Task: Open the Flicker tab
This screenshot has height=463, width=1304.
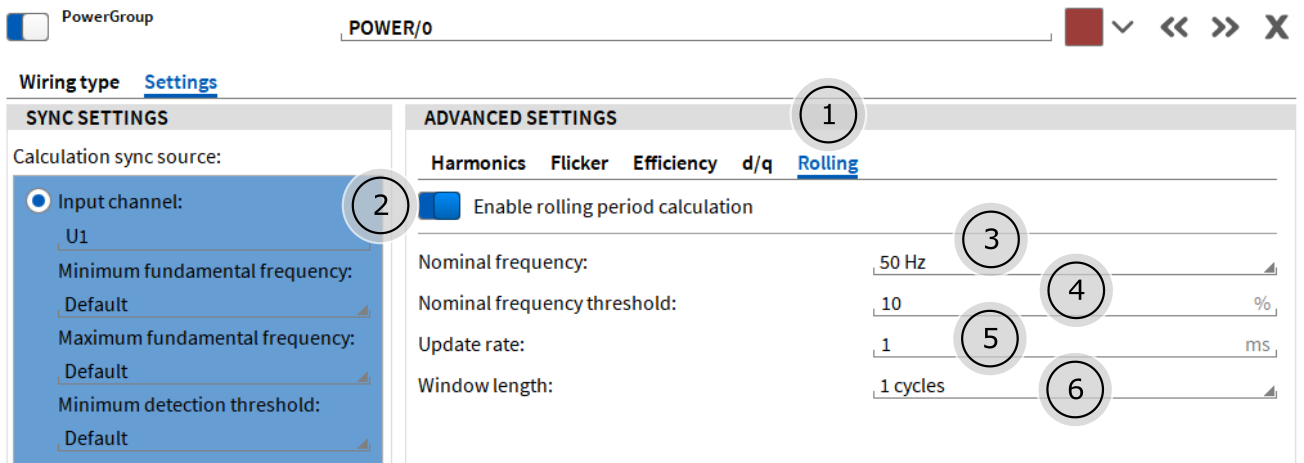Action: (579, 163)
